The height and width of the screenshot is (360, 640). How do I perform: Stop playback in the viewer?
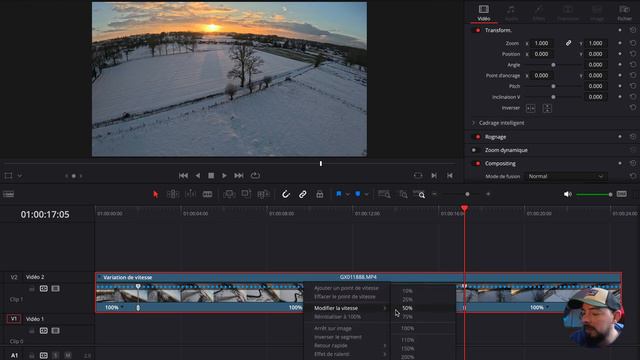coord(211,176)
